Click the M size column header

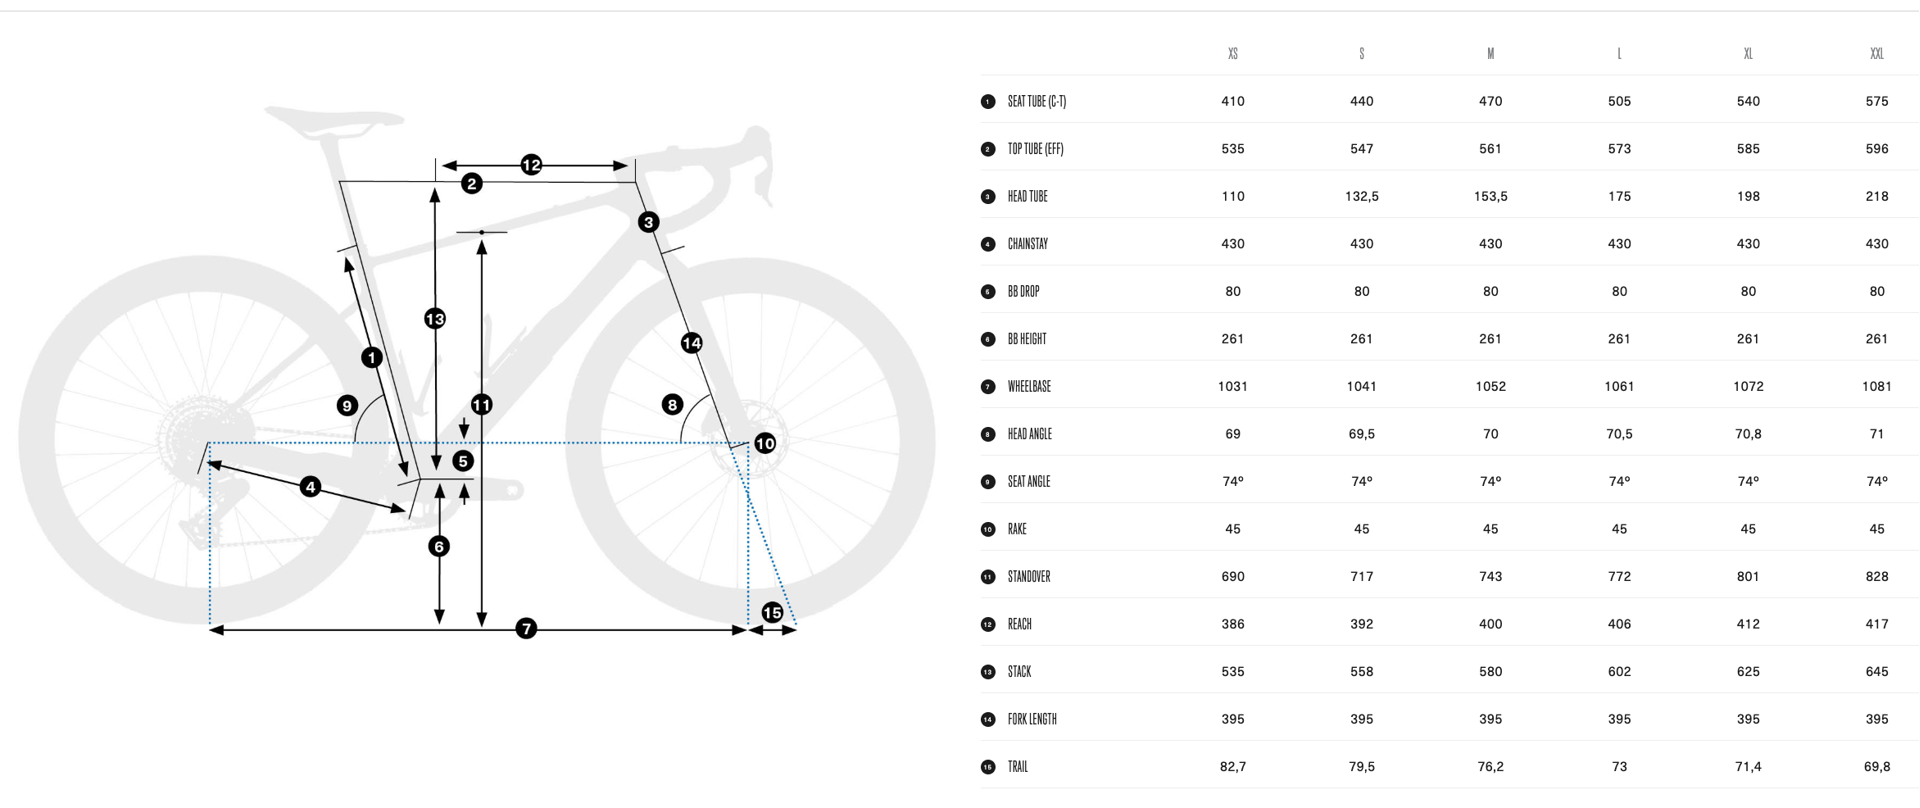1490,54
